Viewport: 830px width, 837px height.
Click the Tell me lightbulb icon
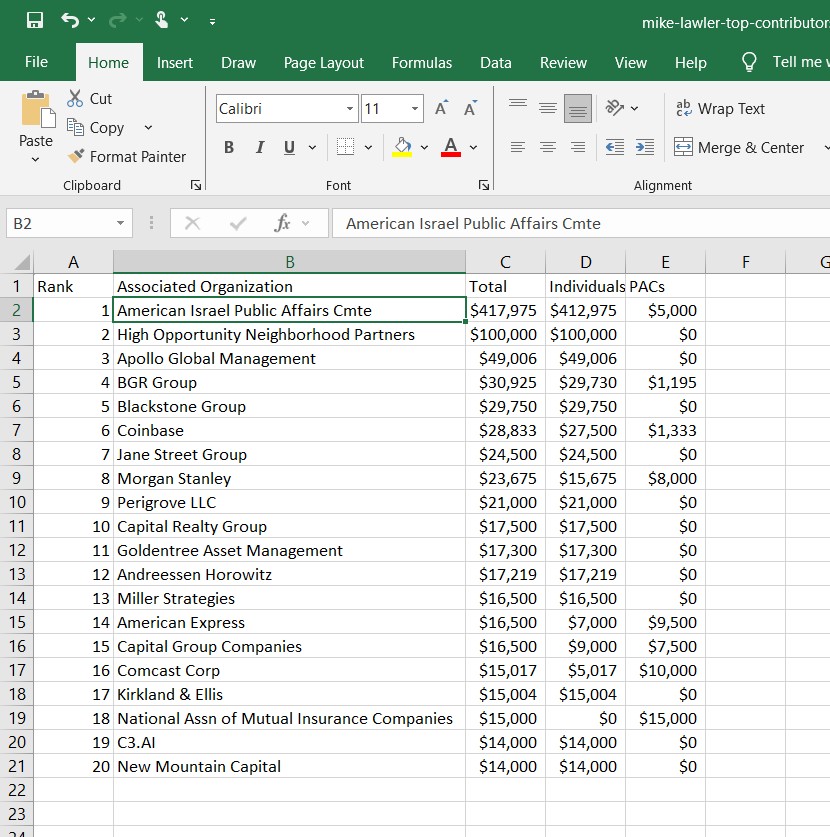(x=749, y=62)
